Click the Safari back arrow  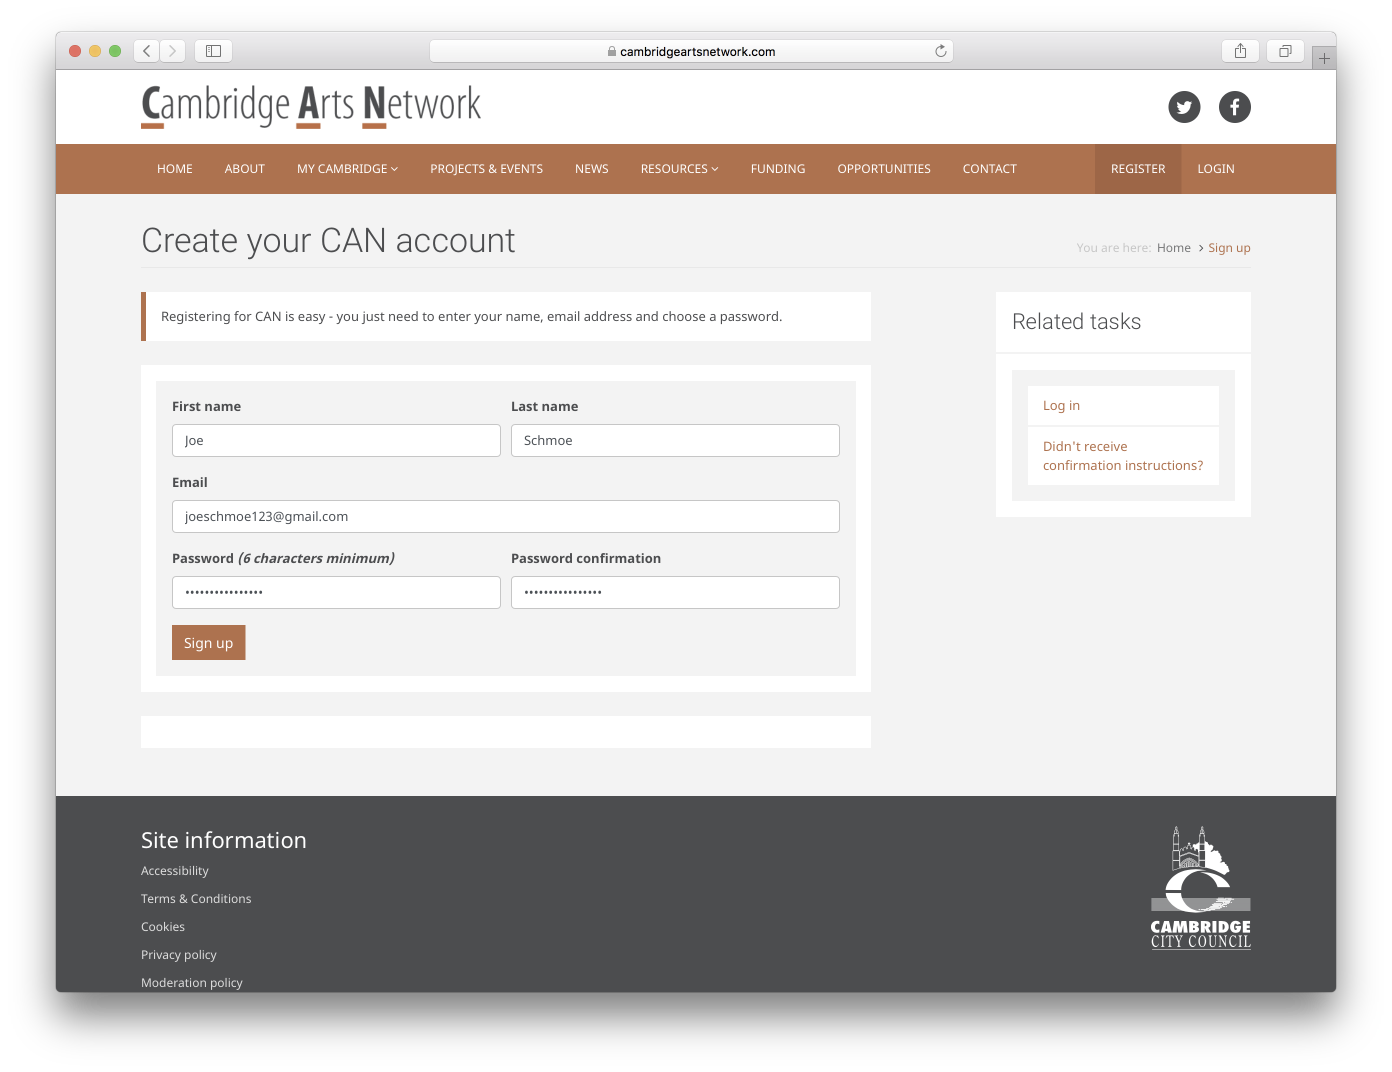(147, 51)
